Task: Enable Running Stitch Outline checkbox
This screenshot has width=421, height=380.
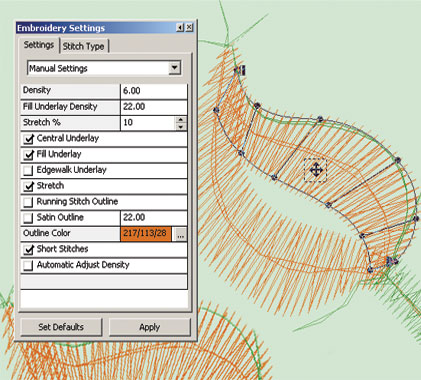Action: click(29, 202)
